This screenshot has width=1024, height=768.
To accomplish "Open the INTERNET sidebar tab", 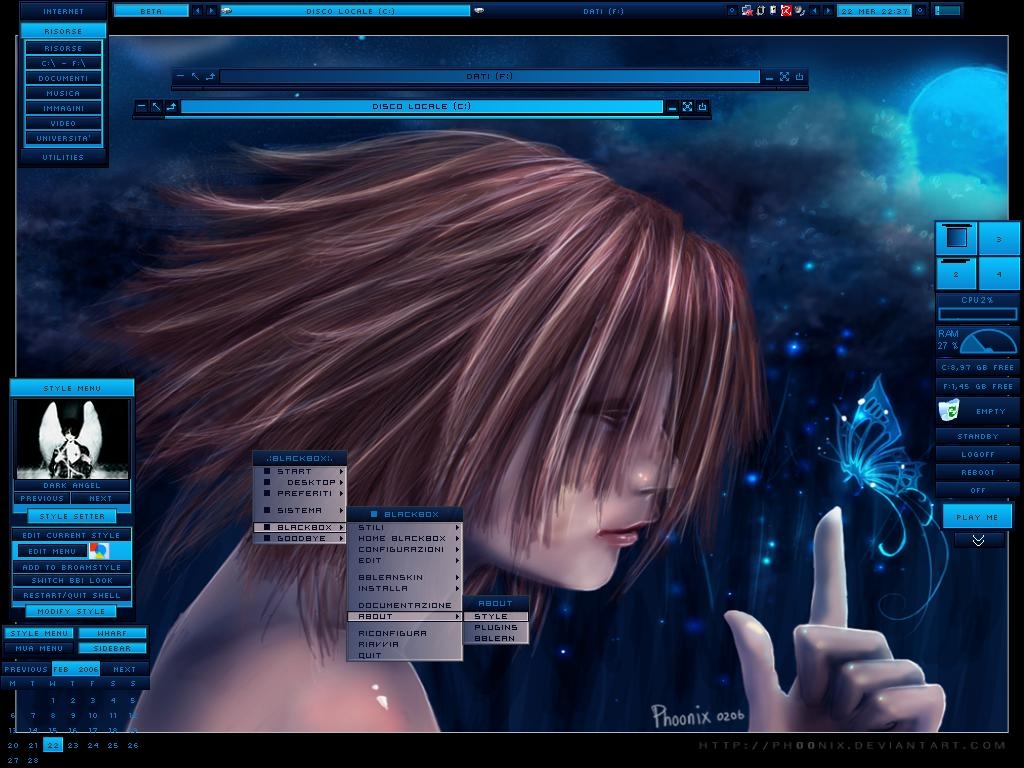I will click(x=63, y=11).
